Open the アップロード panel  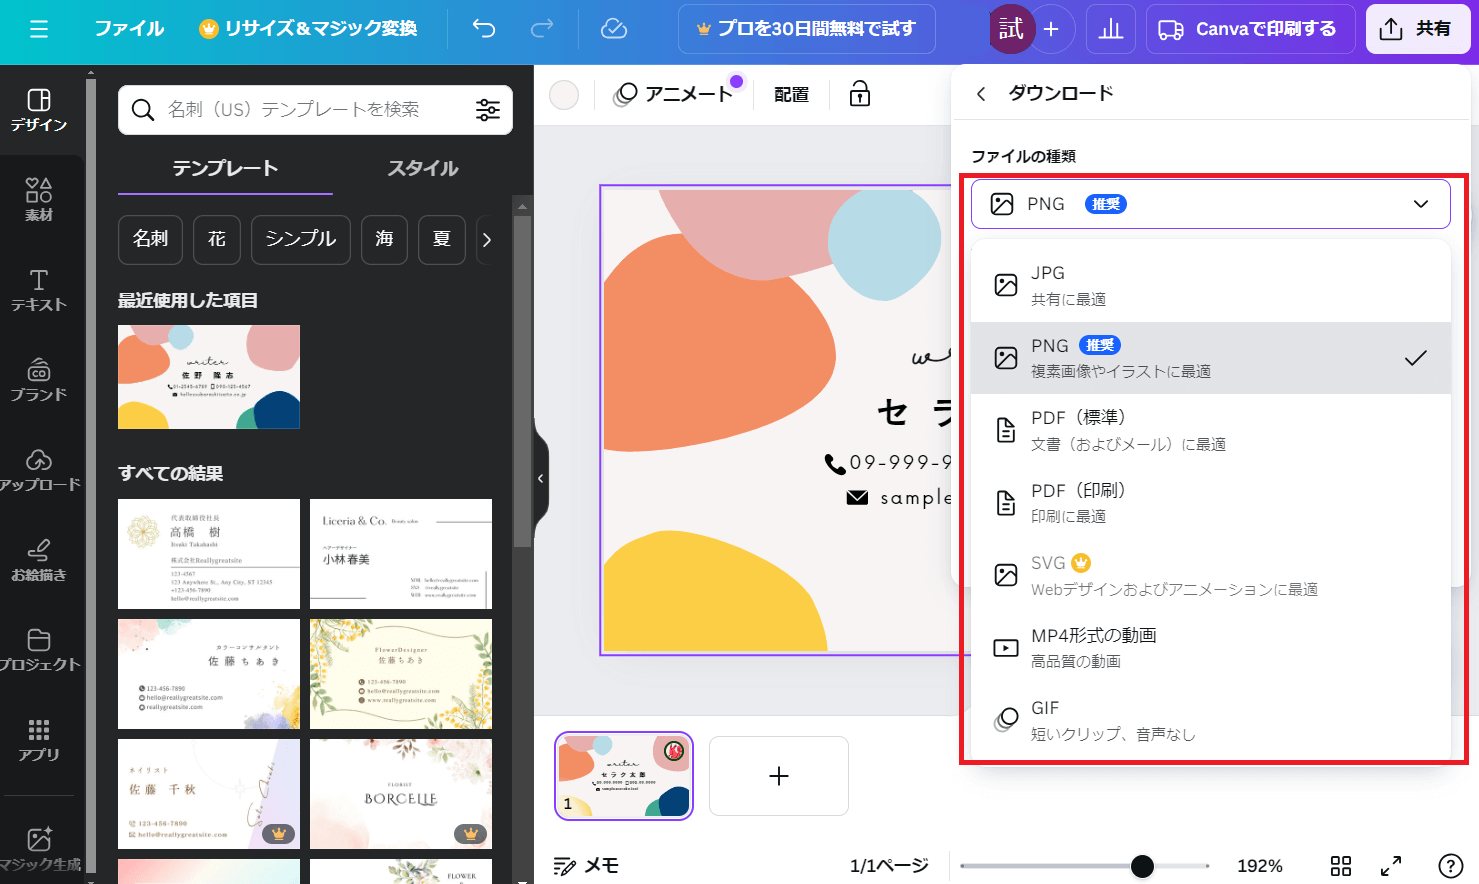[x=39, y=470]
